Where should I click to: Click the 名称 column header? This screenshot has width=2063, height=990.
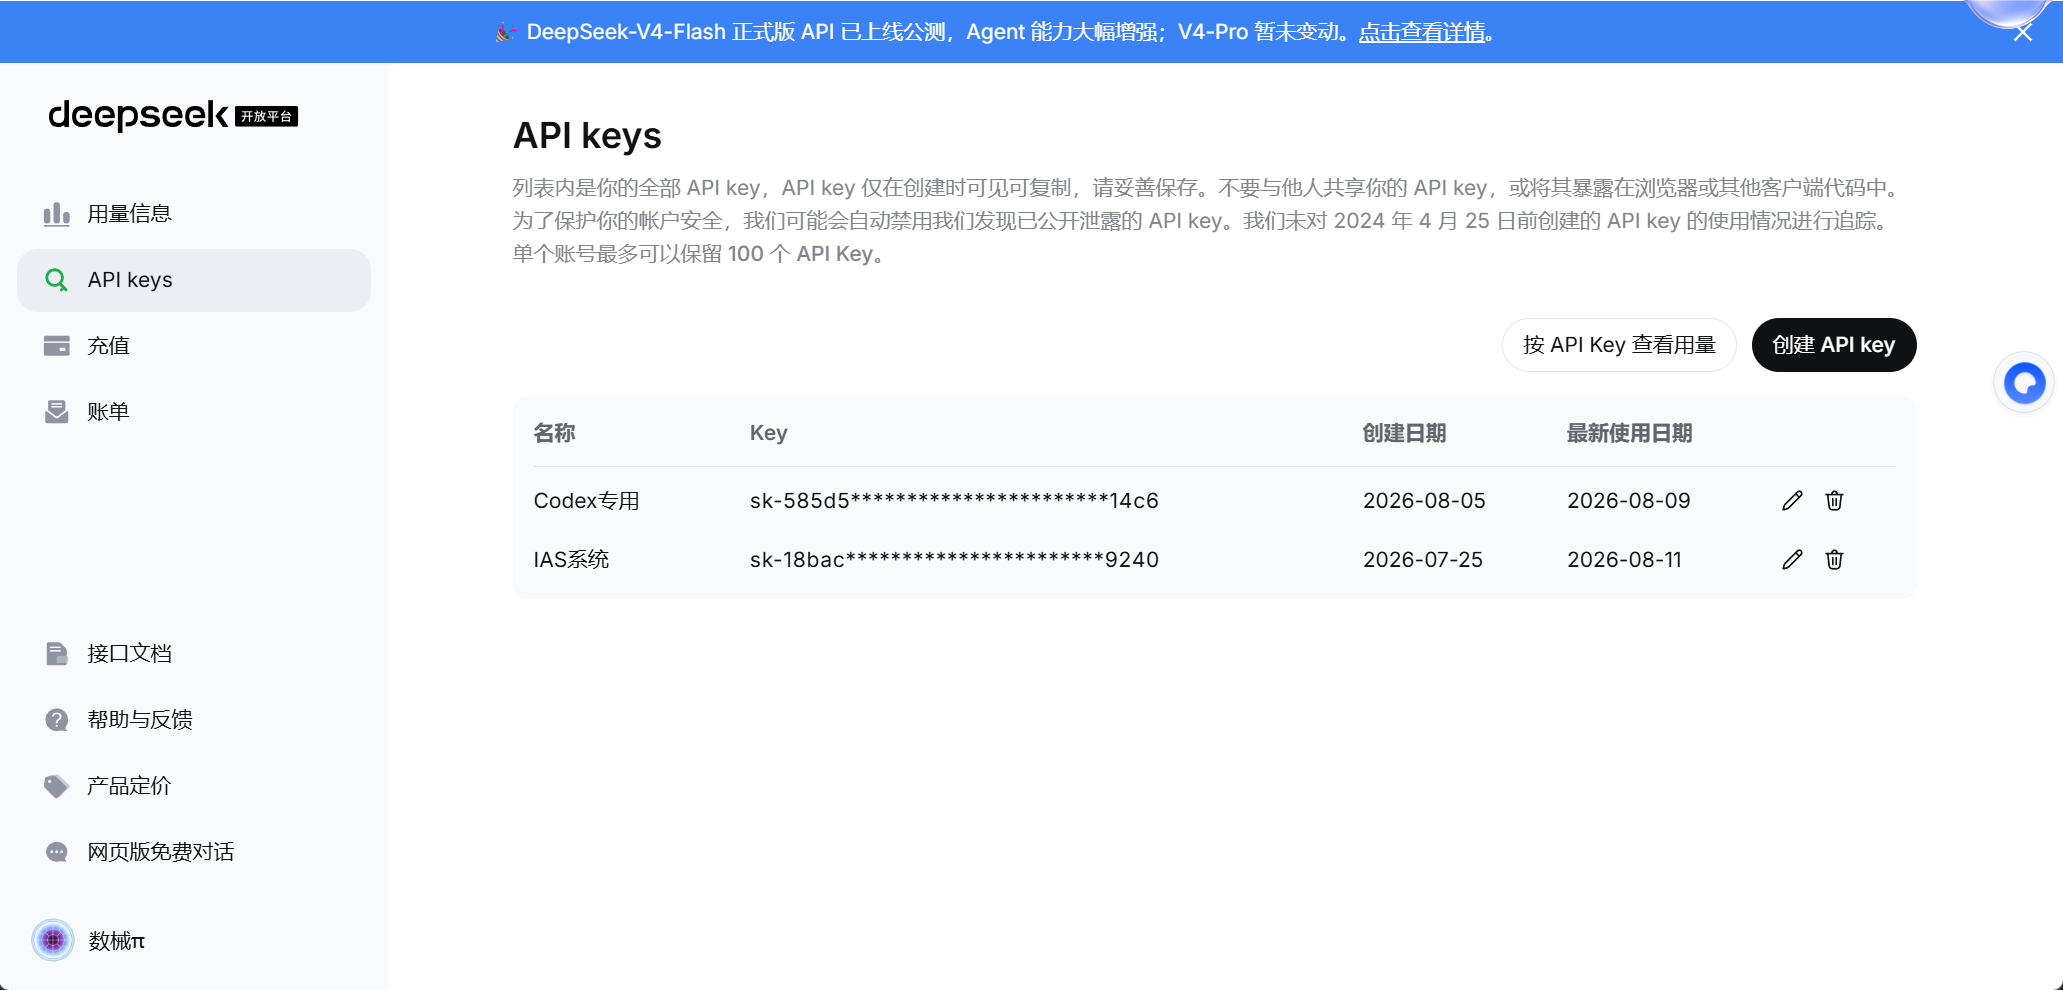click(x=554, y=433)
